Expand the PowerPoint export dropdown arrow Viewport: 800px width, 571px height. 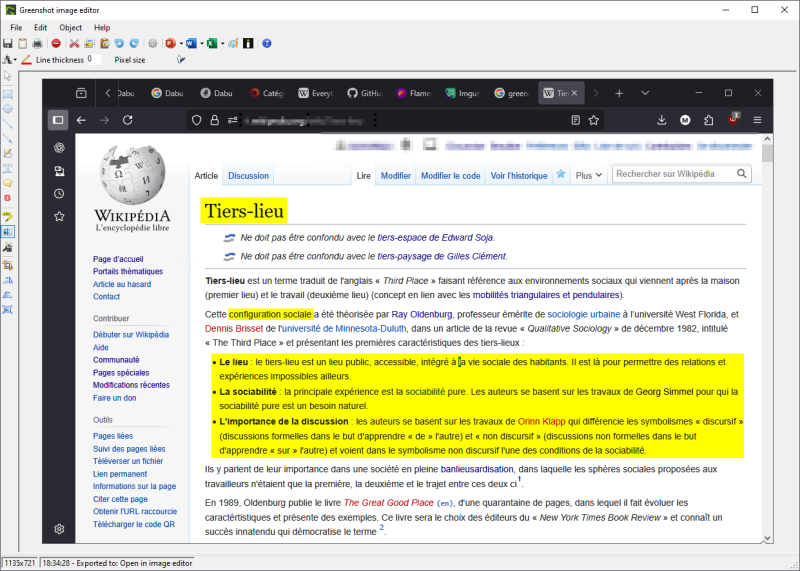click(x=181, y=44)
